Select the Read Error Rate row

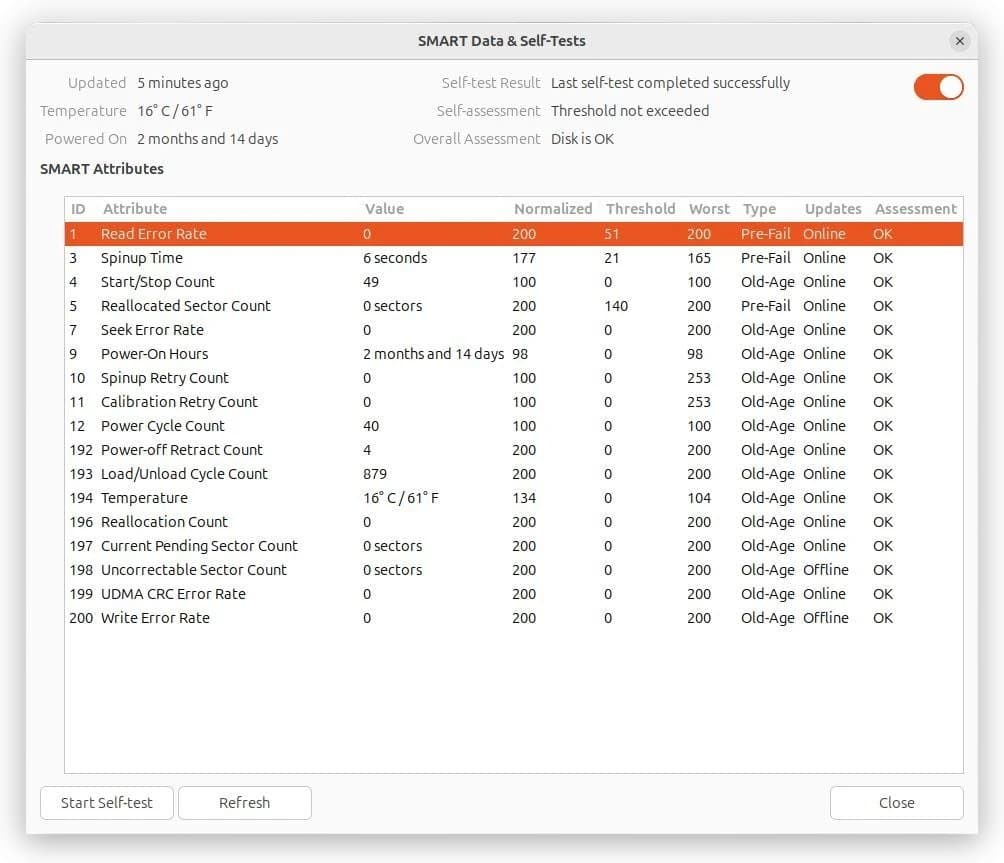(154, 234)
